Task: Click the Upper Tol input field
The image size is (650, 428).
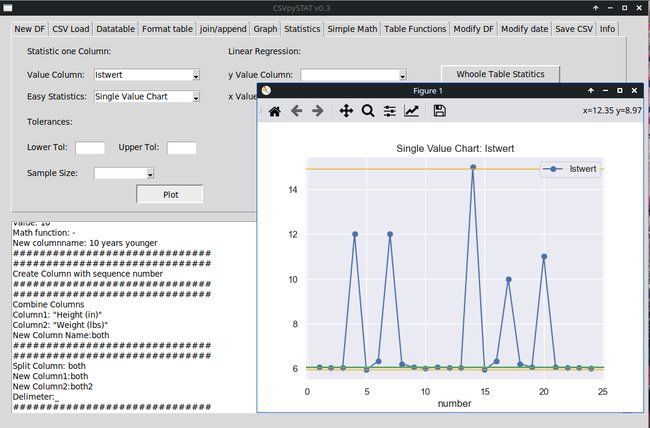Action: click(x=182, y=148)
